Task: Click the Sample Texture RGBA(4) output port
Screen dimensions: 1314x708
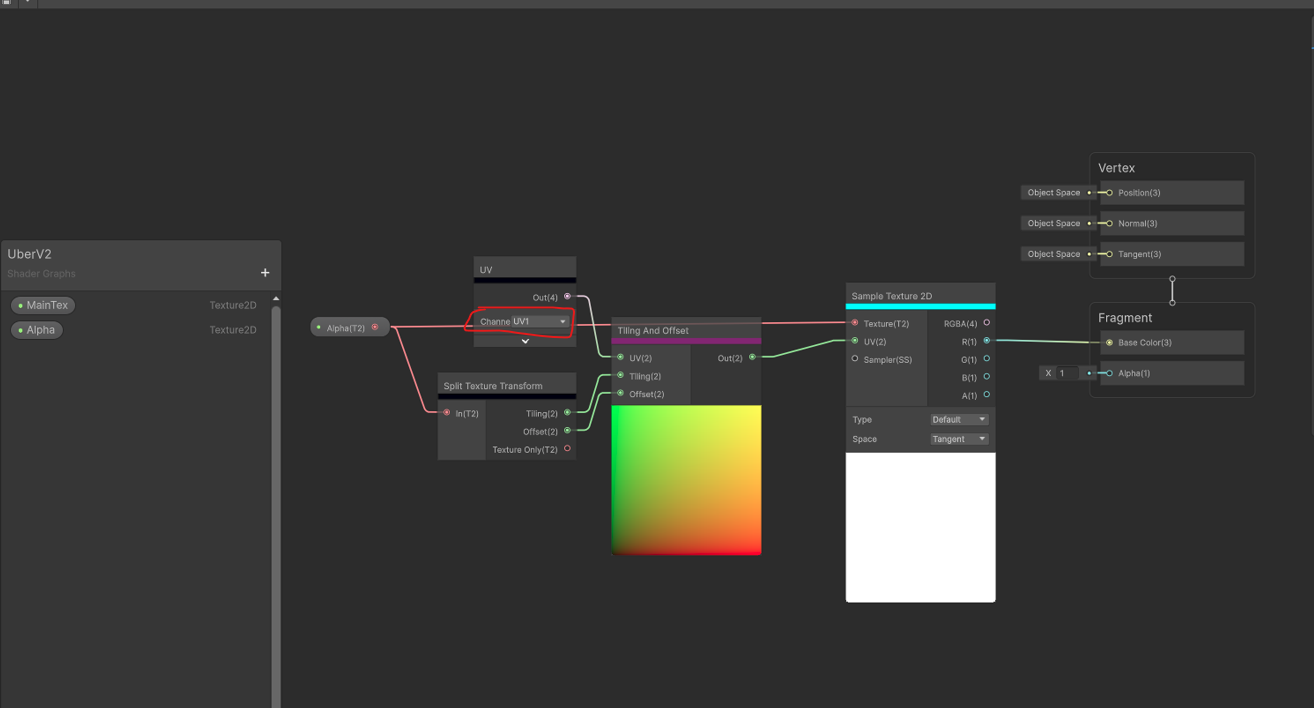Action: point(986,323)
